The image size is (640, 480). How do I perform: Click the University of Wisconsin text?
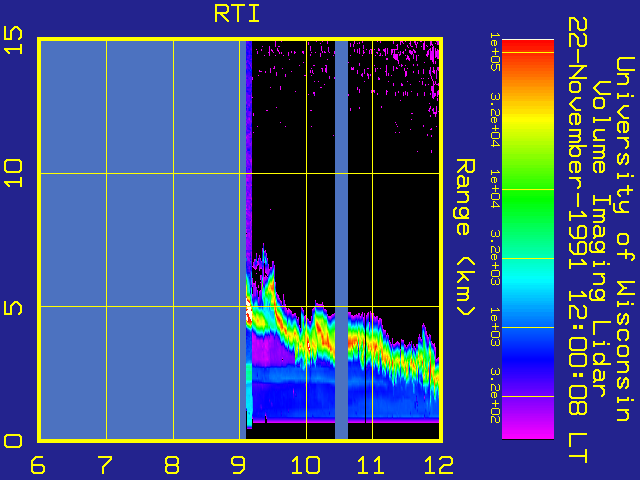click(x=624, y=239)
